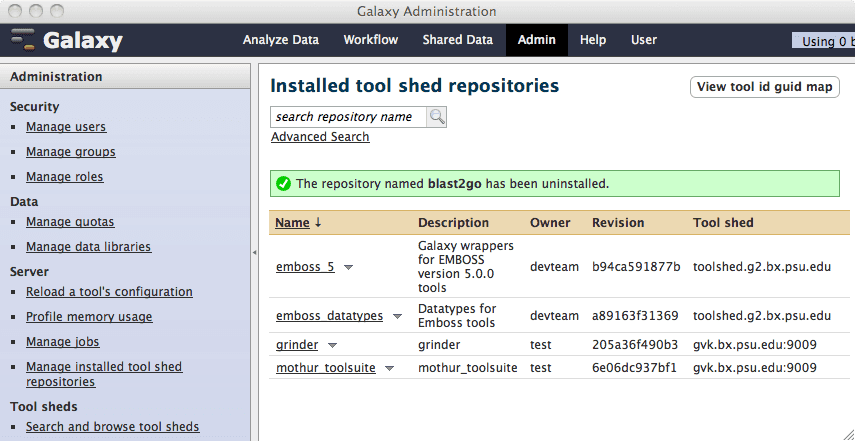Viewport: 855px width, 441px height.
Task: Click the Galaxy logo icon
Action: (24, 41)
